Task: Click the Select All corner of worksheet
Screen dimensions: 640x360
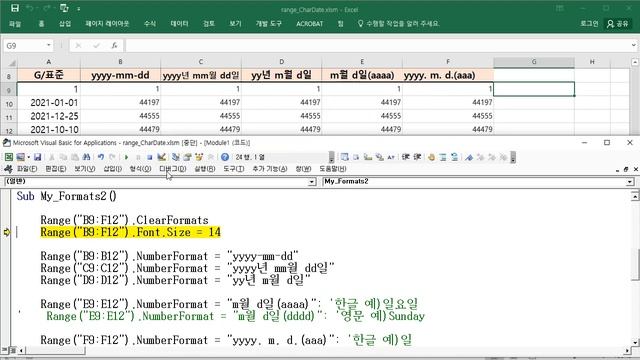Action: pyautogui.click(x=12, y=62)
